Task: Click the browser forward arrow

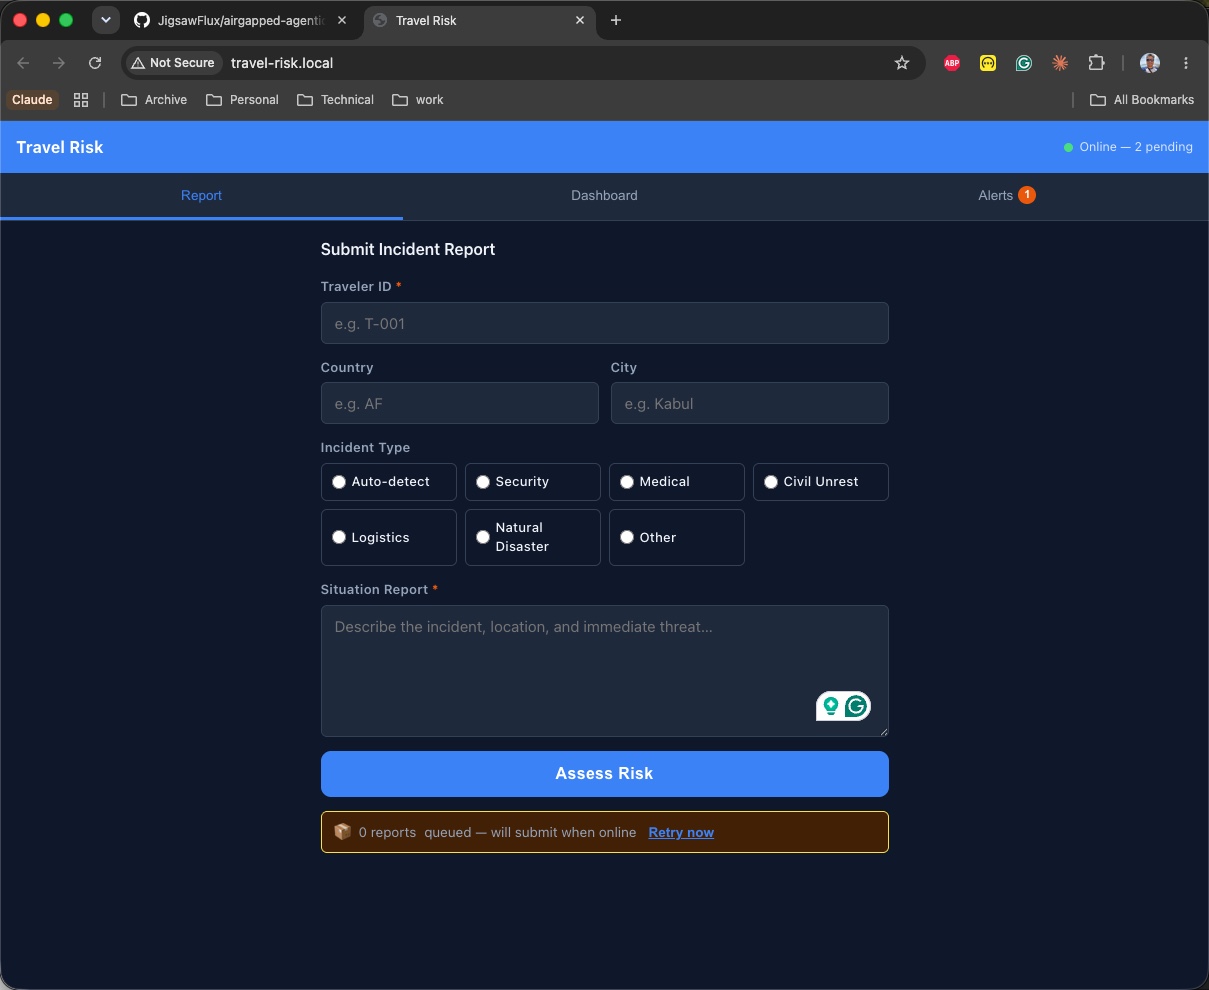Action: (59, 63)
